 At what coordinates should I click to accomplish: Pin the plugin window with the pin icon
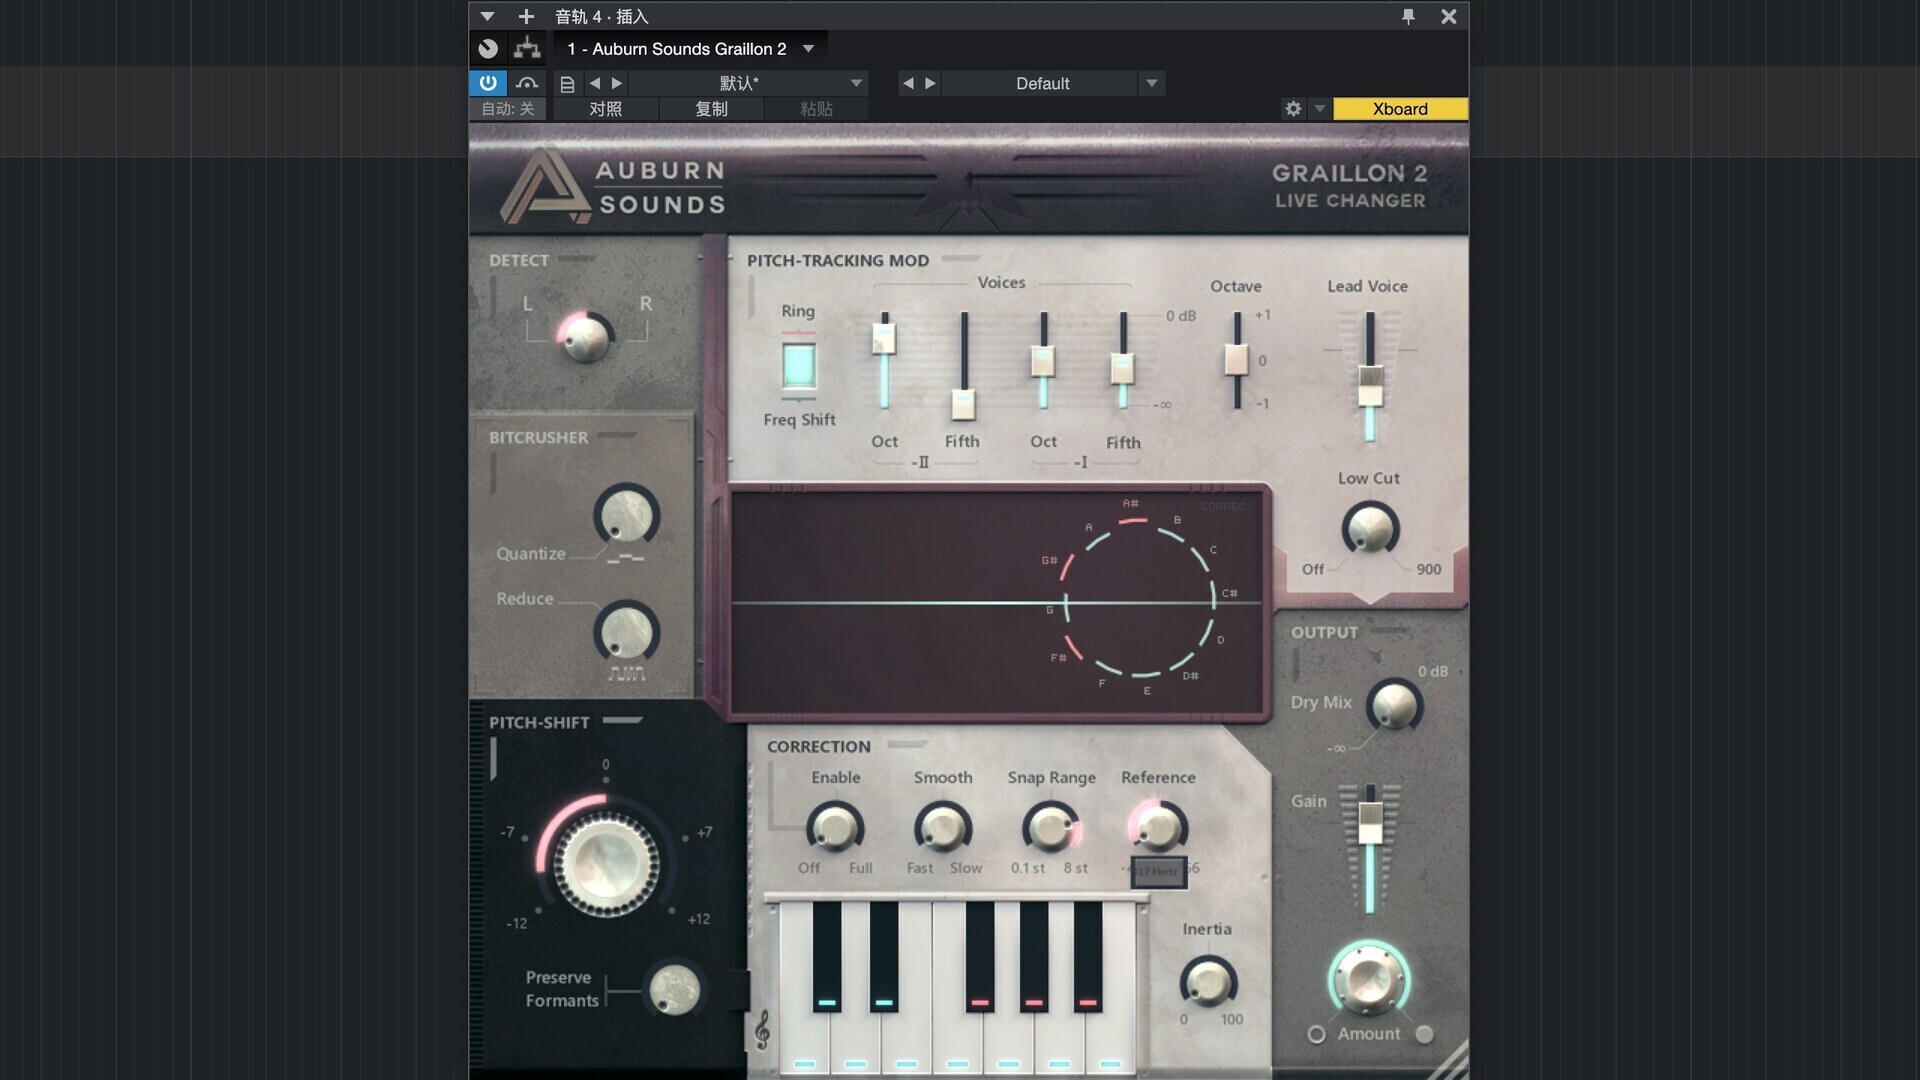click(1408, 16)
